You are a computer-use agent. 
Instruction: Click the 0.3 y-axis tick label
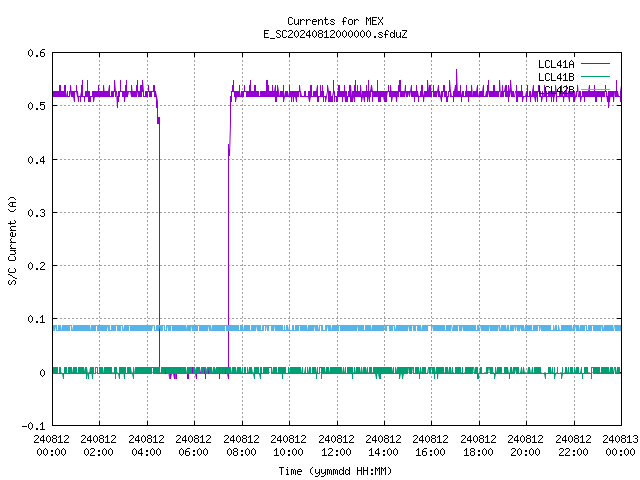36,213
